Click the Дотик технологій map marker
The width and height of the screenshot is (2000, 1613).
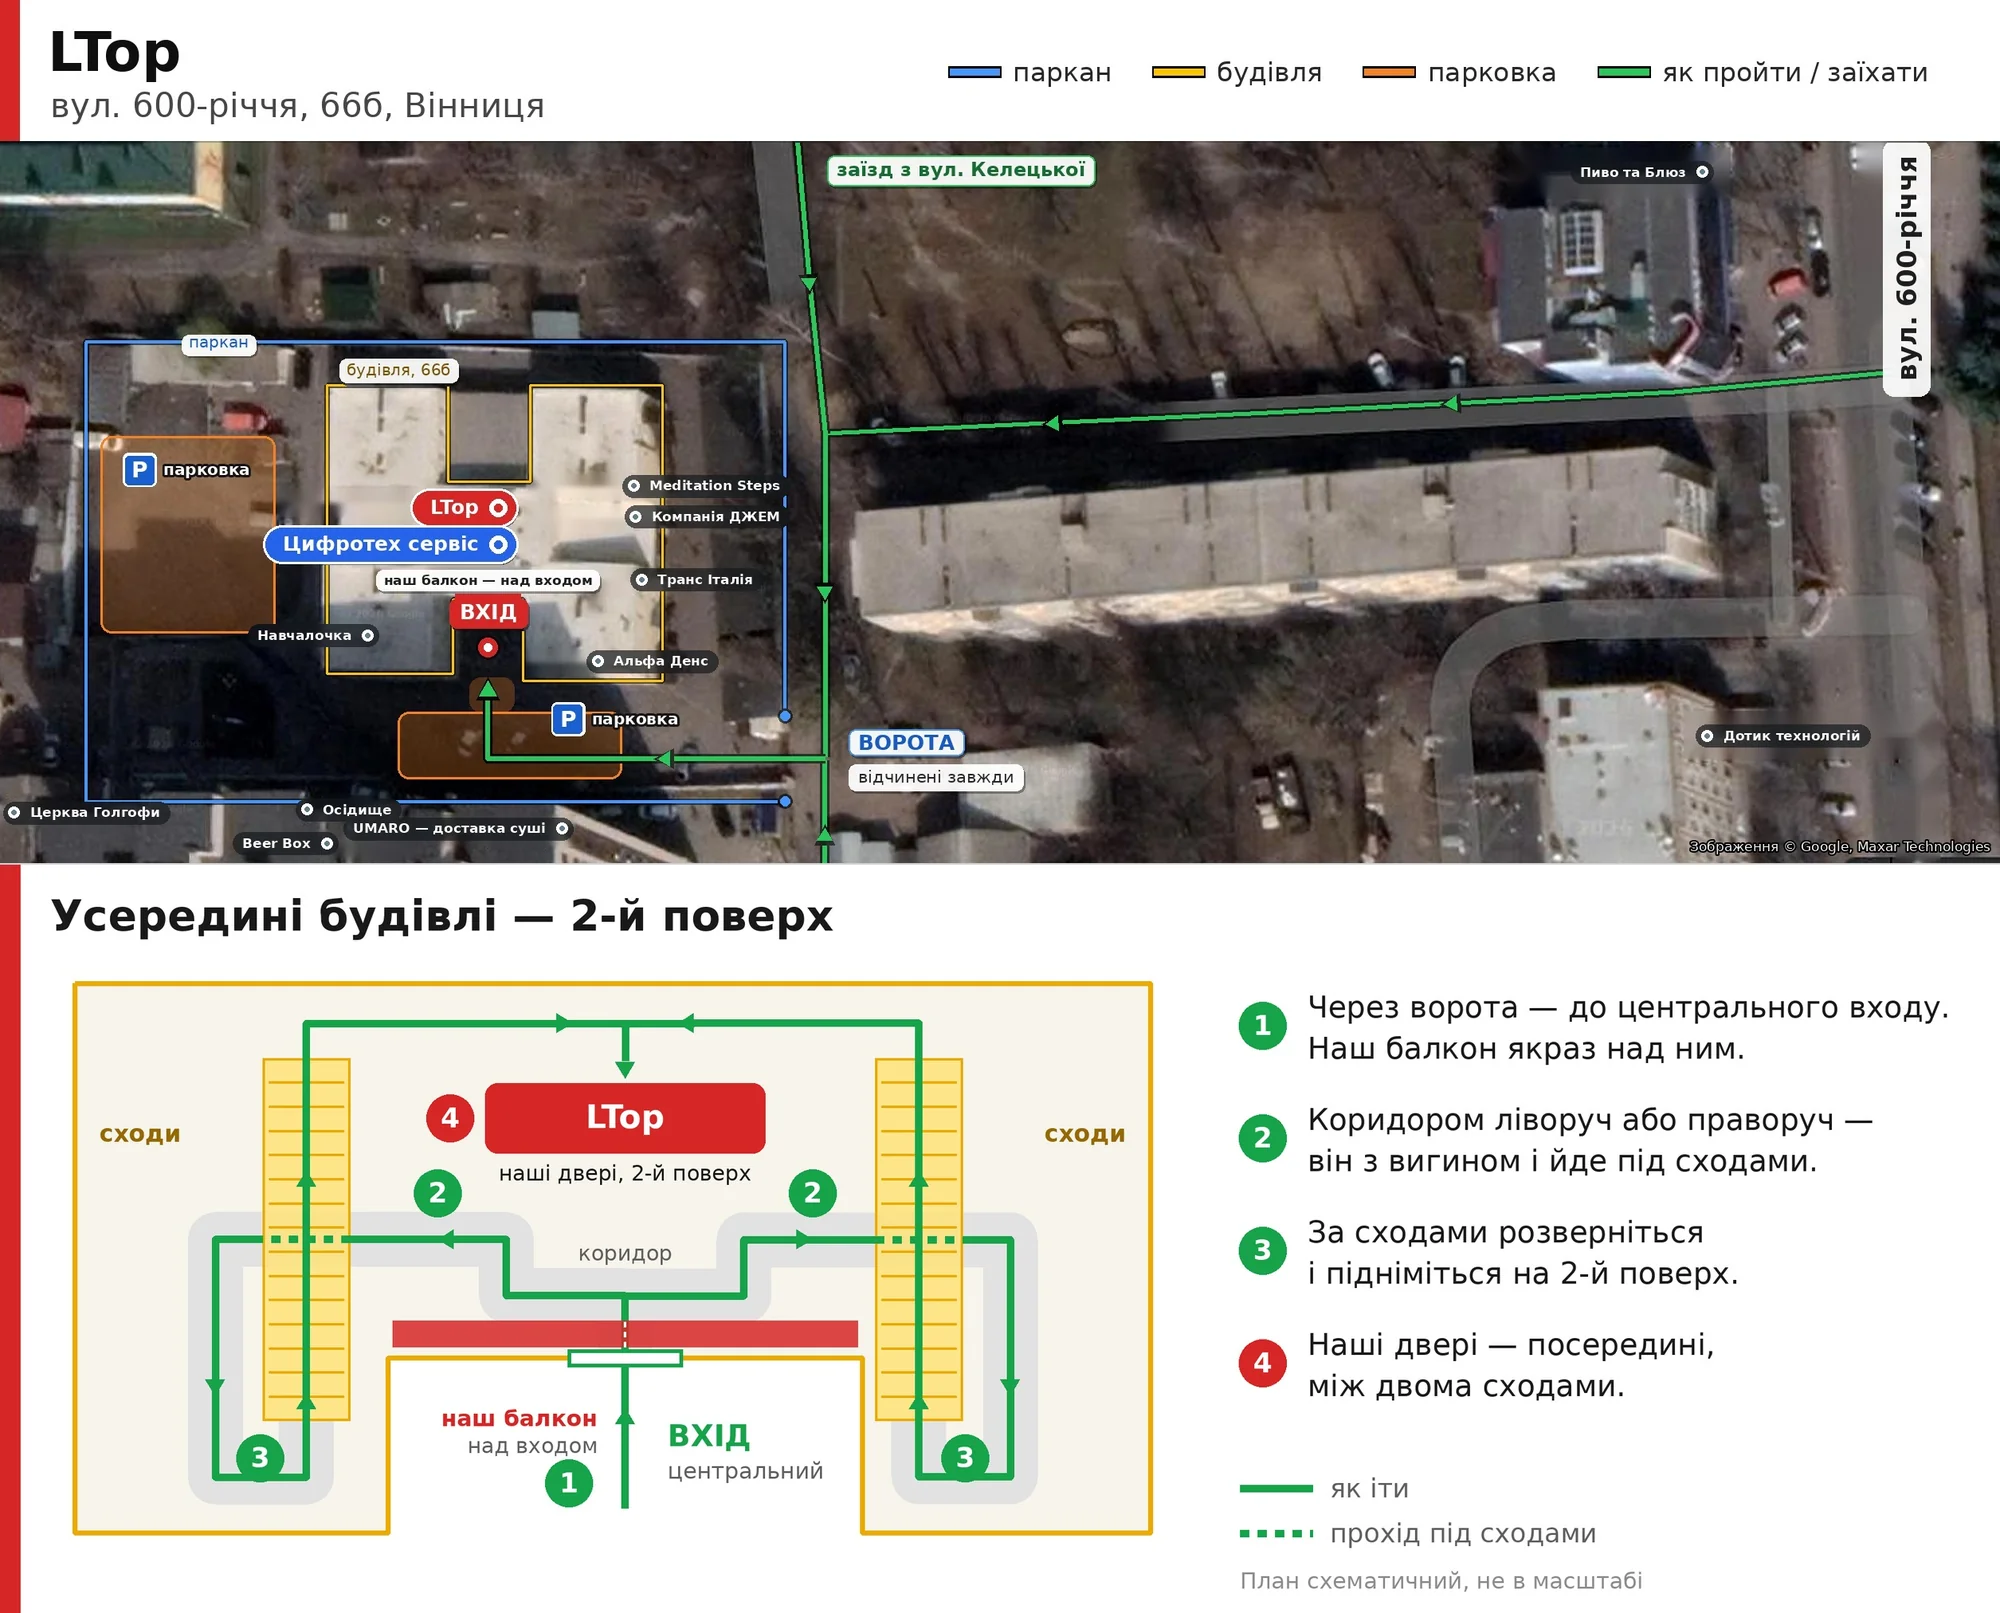(1783, 736)
